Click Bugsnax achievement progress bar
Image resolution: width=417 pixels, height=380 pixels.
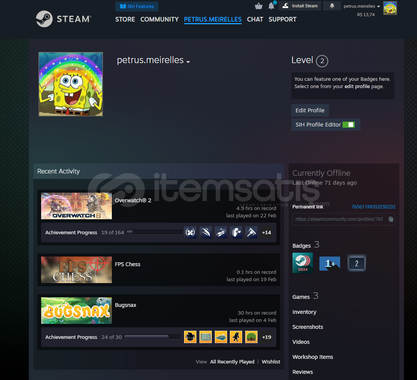(152, 337)
